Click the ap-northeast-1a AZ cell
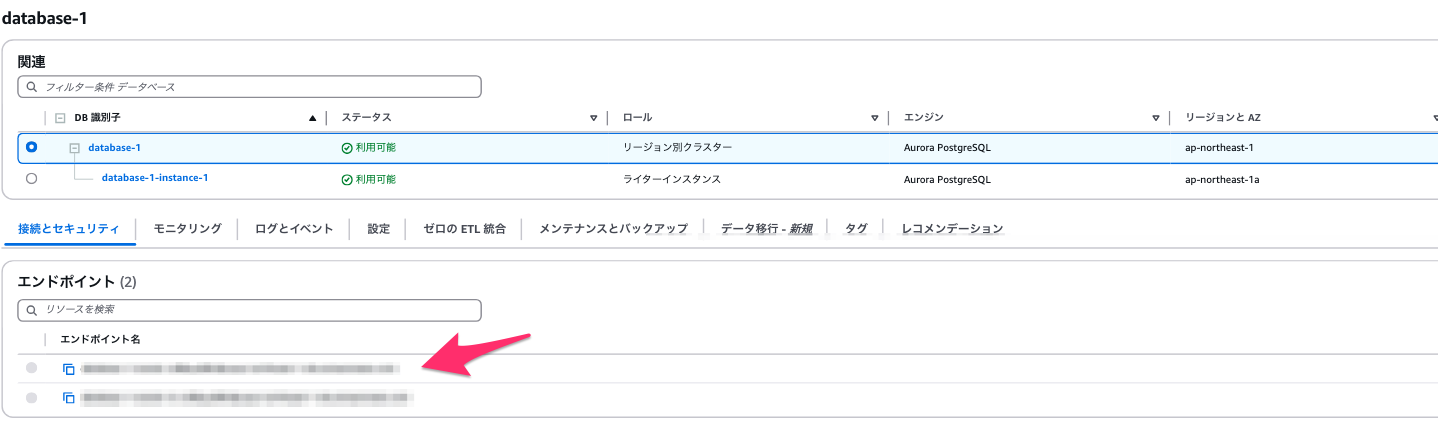 click(x=1221, y=180)
